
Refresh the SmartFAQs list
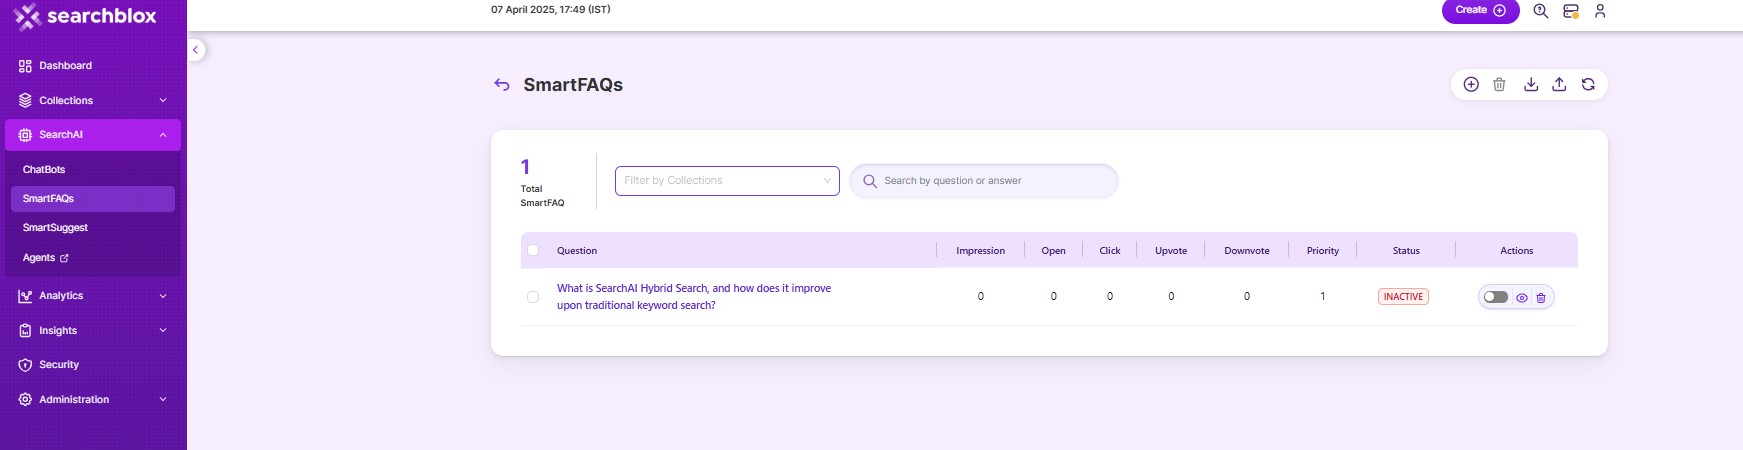(1588, 85)
